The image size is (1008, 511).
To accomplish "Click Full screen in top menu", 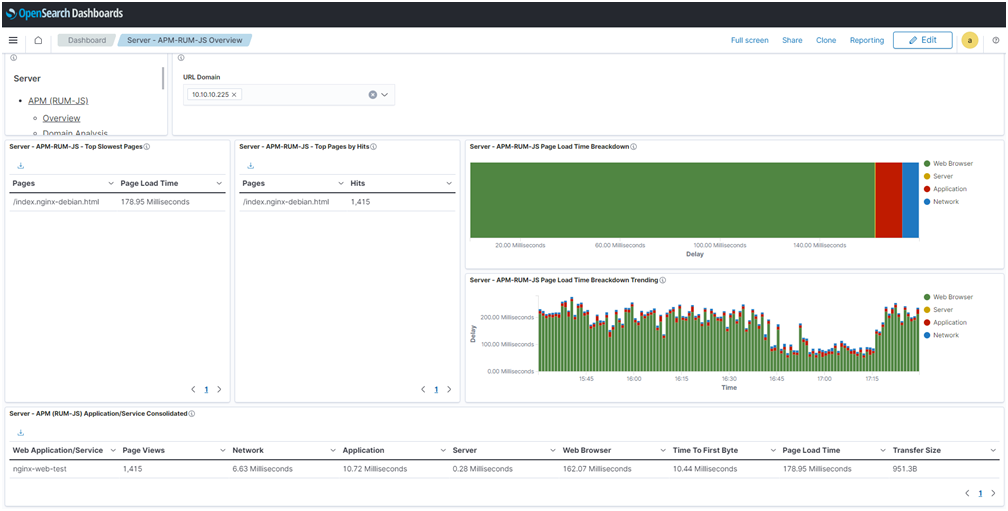I will [x=750, y=40].
